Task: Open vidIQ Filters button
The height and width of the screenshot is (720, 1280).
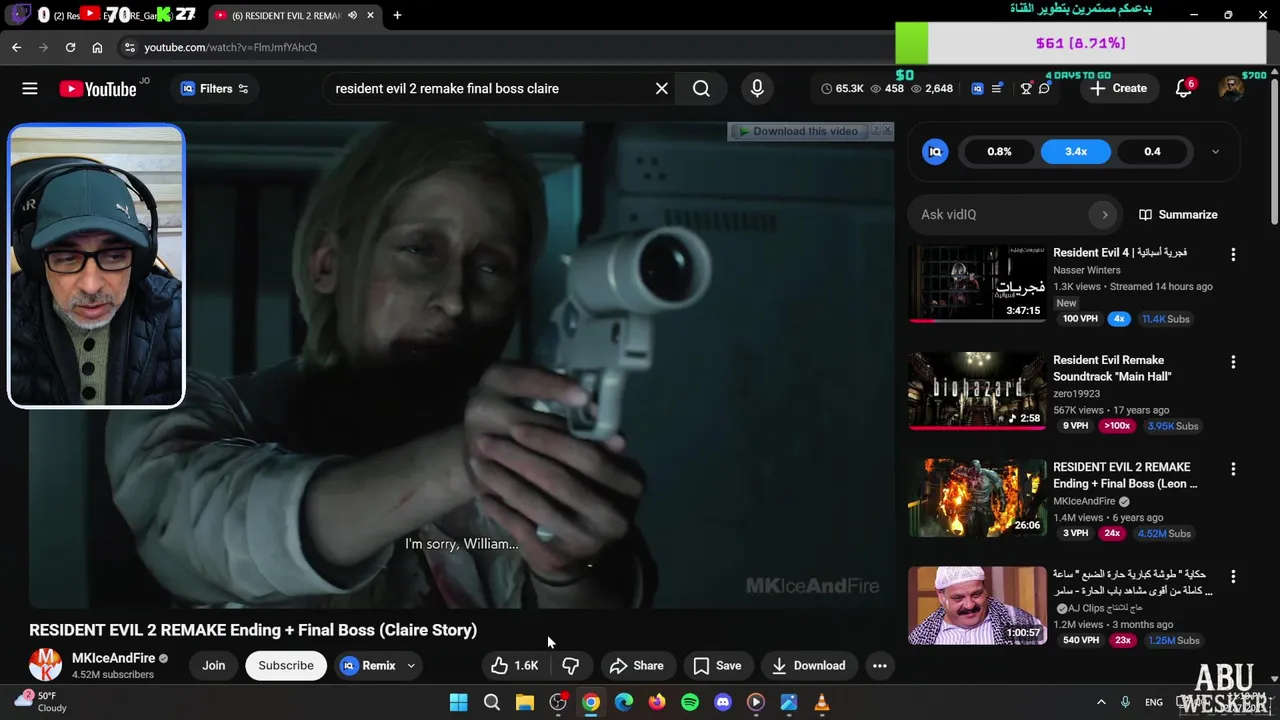Action: coord(214,88)
